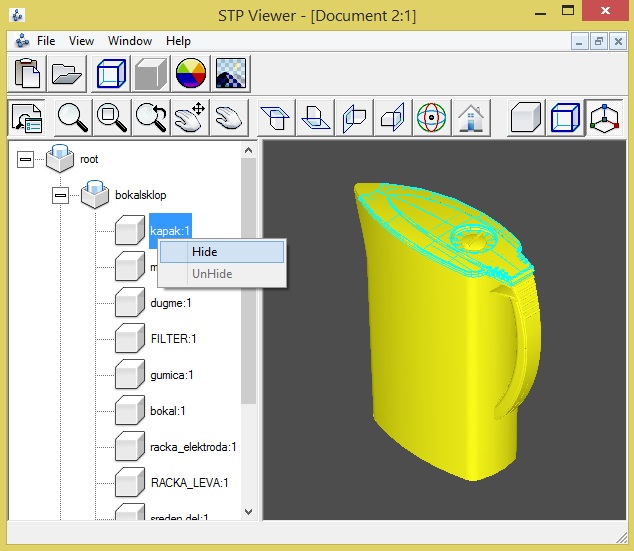Viewport: 634px width, 551px height.
Task: Collapse the root tree node
Action: 25,159
